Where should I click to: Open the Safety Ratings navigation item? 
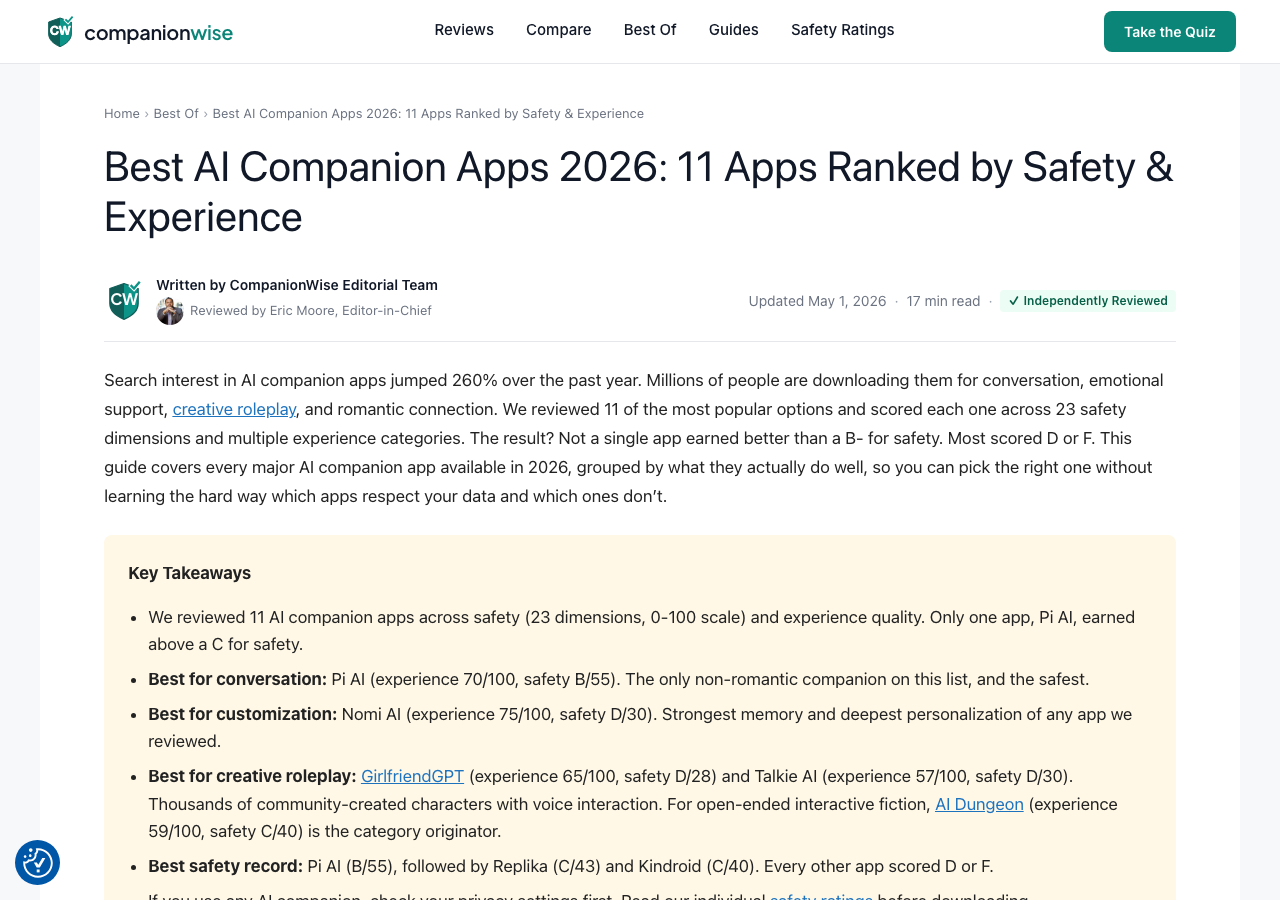843,30
